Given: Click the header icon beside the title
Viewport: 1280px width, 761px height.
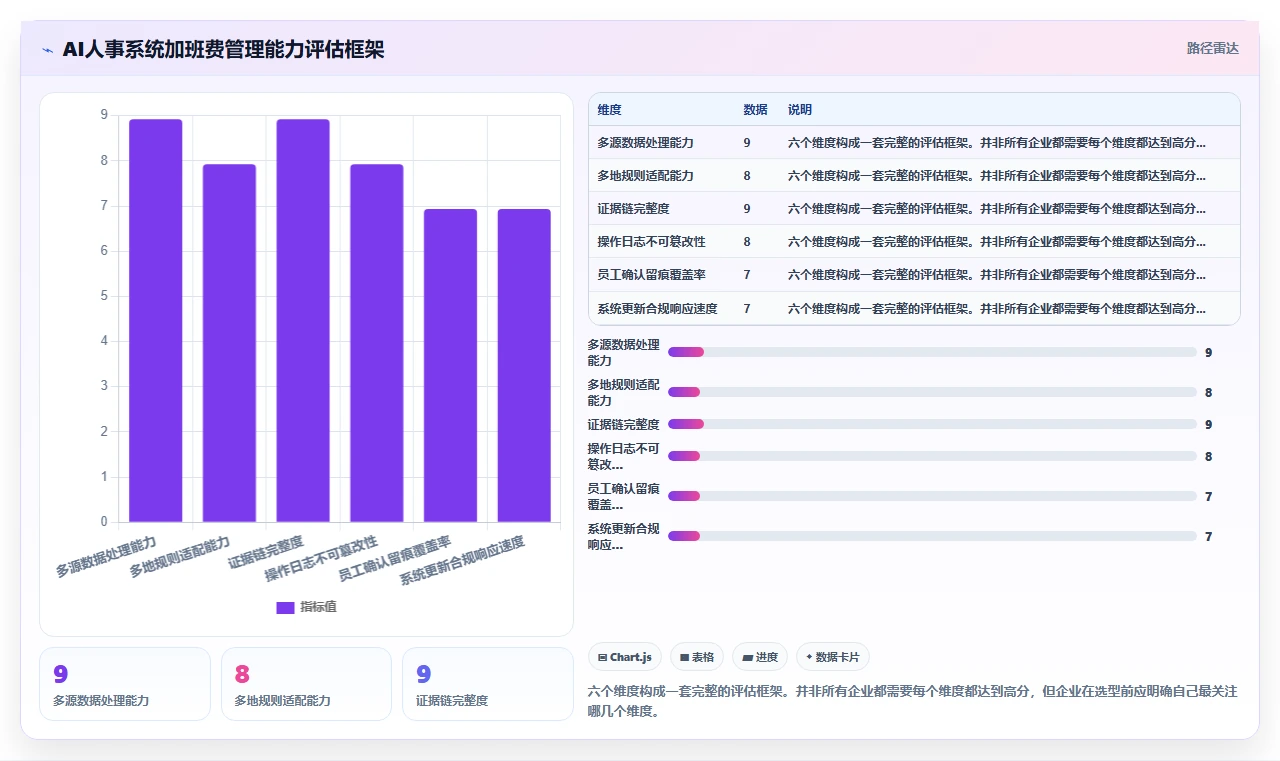Looking at the screenshot, I should tap(48, 50).
